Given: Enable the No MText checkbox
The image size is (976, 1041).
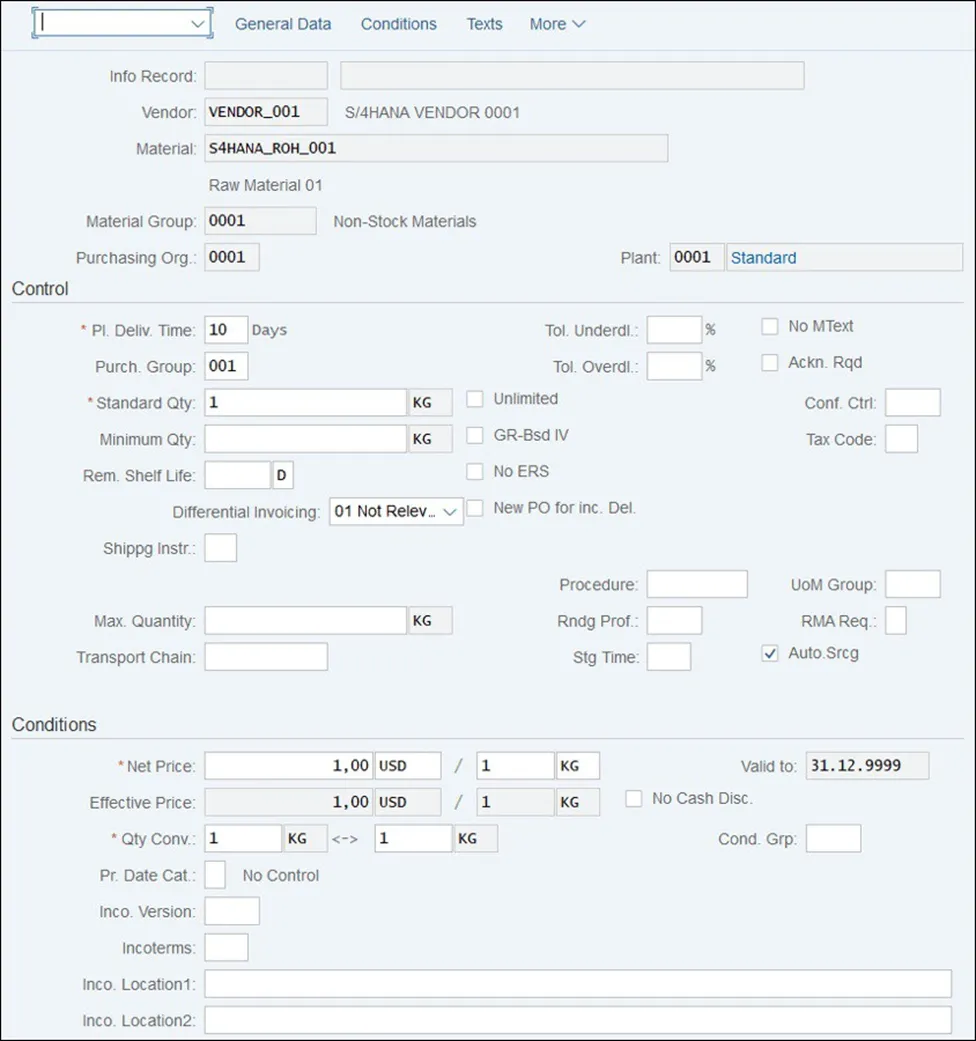Looking at the screenshot, I should click(770, 327).
